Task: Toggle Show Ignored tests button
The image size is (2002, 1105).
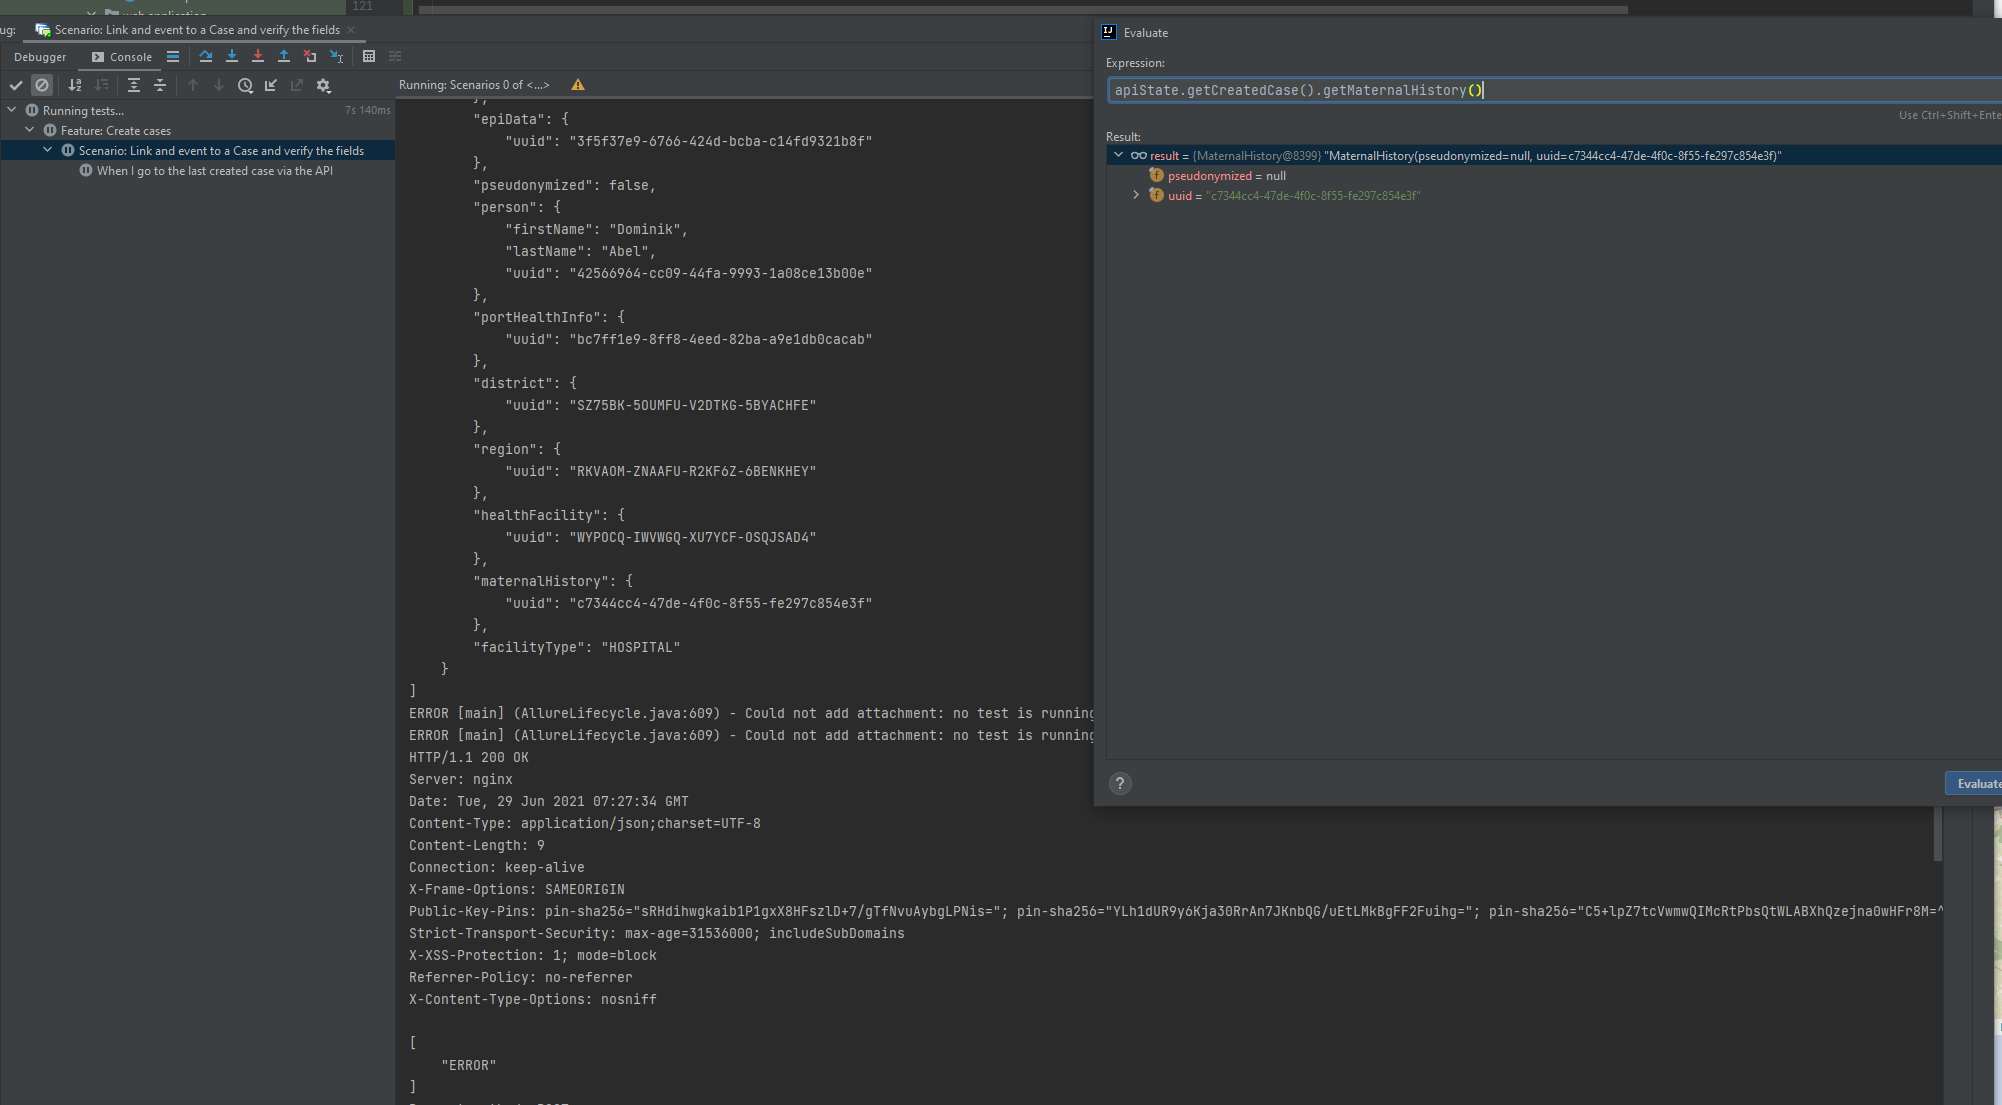Action: click(42, 86)
